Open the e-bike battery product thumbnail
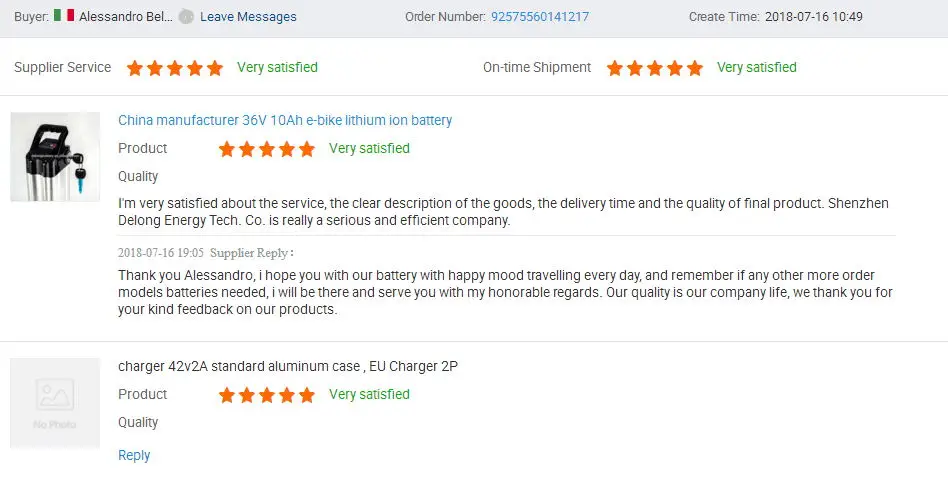Image resolution: width=948 pixels, height=477 pixels. point(55,157)
